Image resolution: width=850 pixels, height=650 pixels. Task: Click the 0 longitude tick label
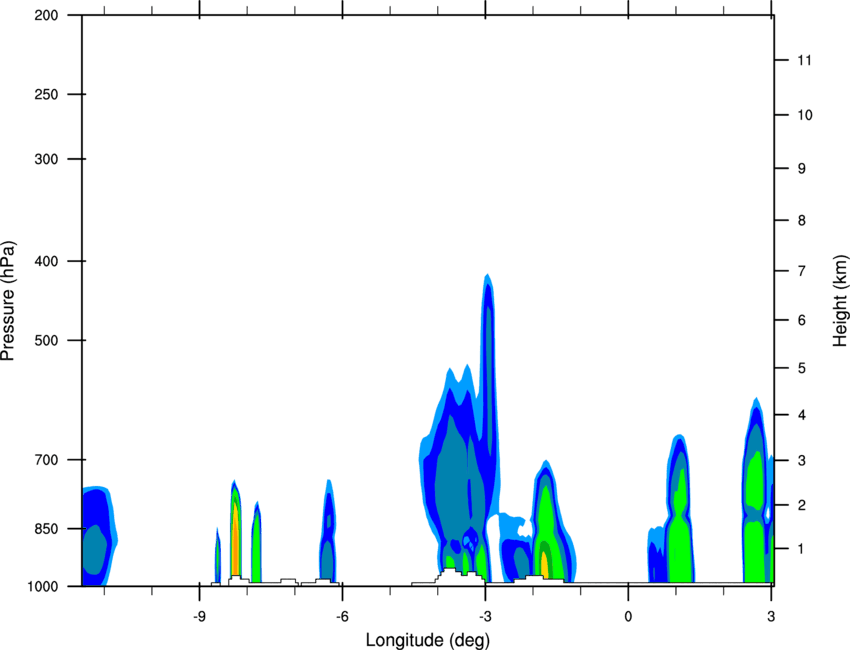click(628, 616)
